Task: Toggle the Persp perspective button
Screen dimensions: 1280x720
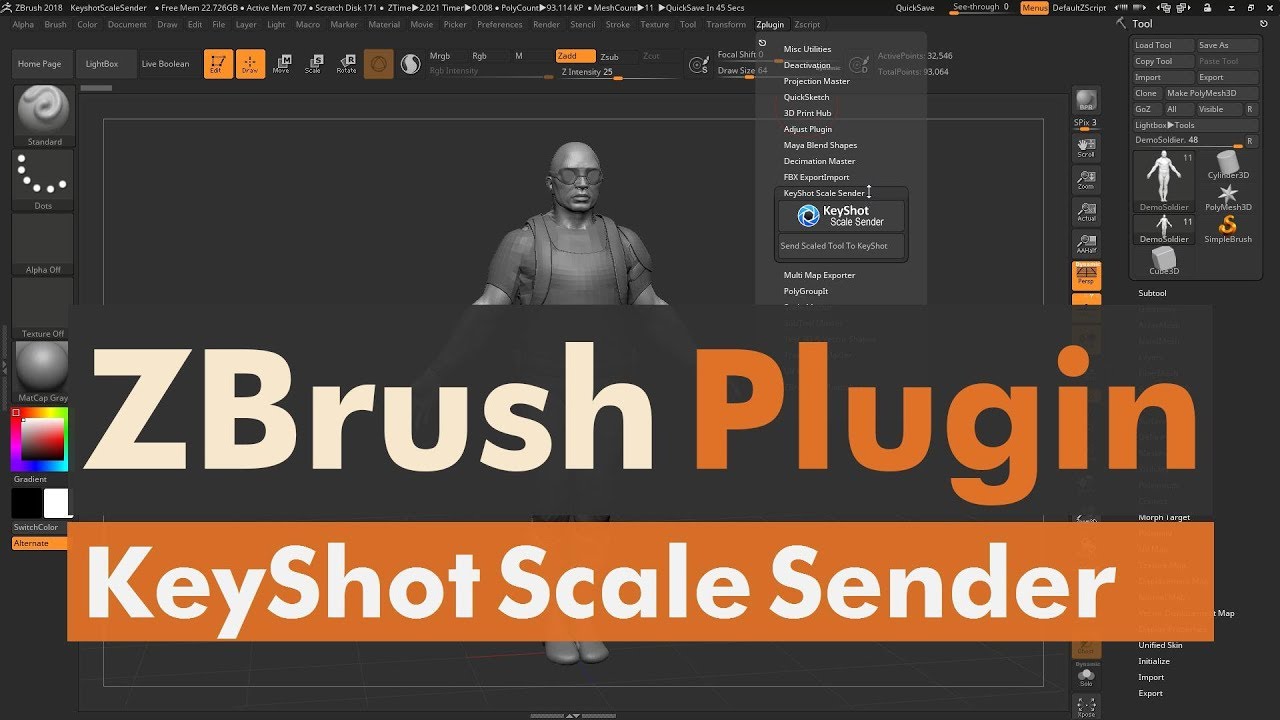Action: pos(1086,275)
